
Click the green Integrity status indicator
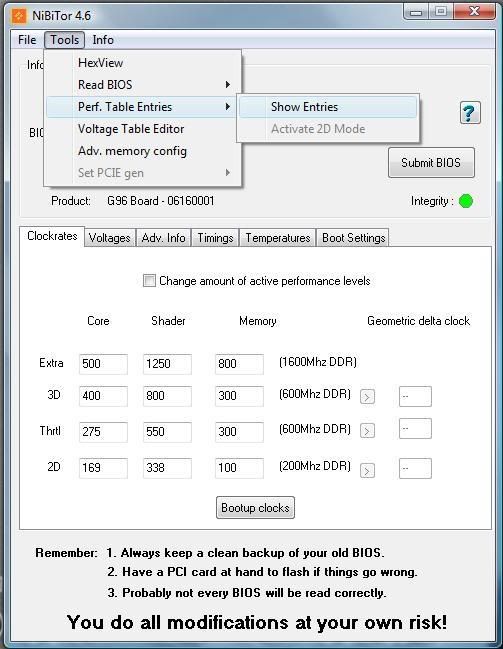(x=466, y=201)
